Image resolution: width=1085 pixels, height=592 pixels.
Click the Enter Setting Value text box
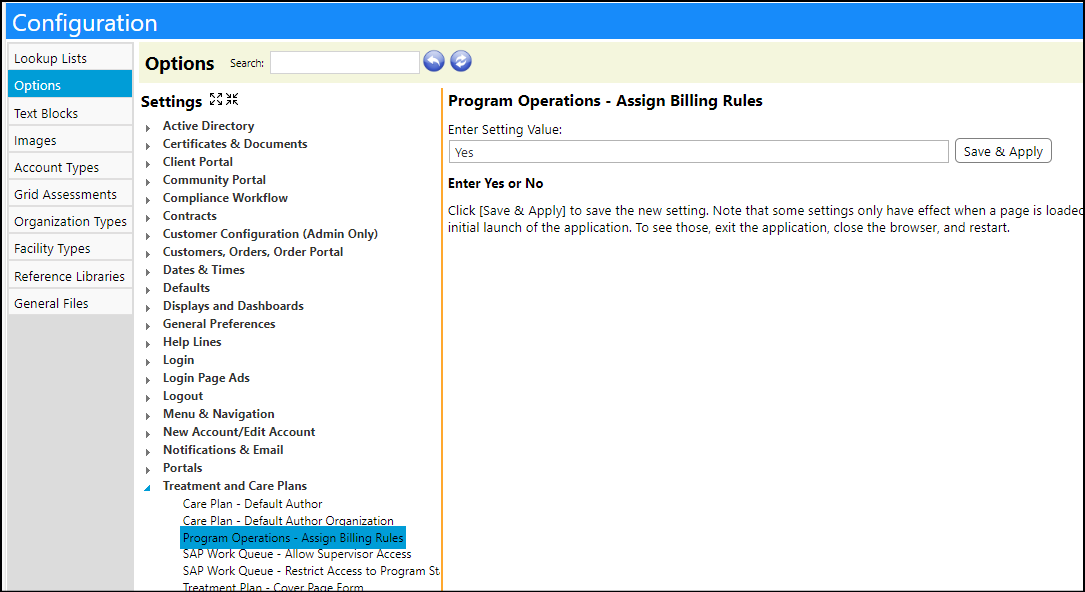(698, 152)
